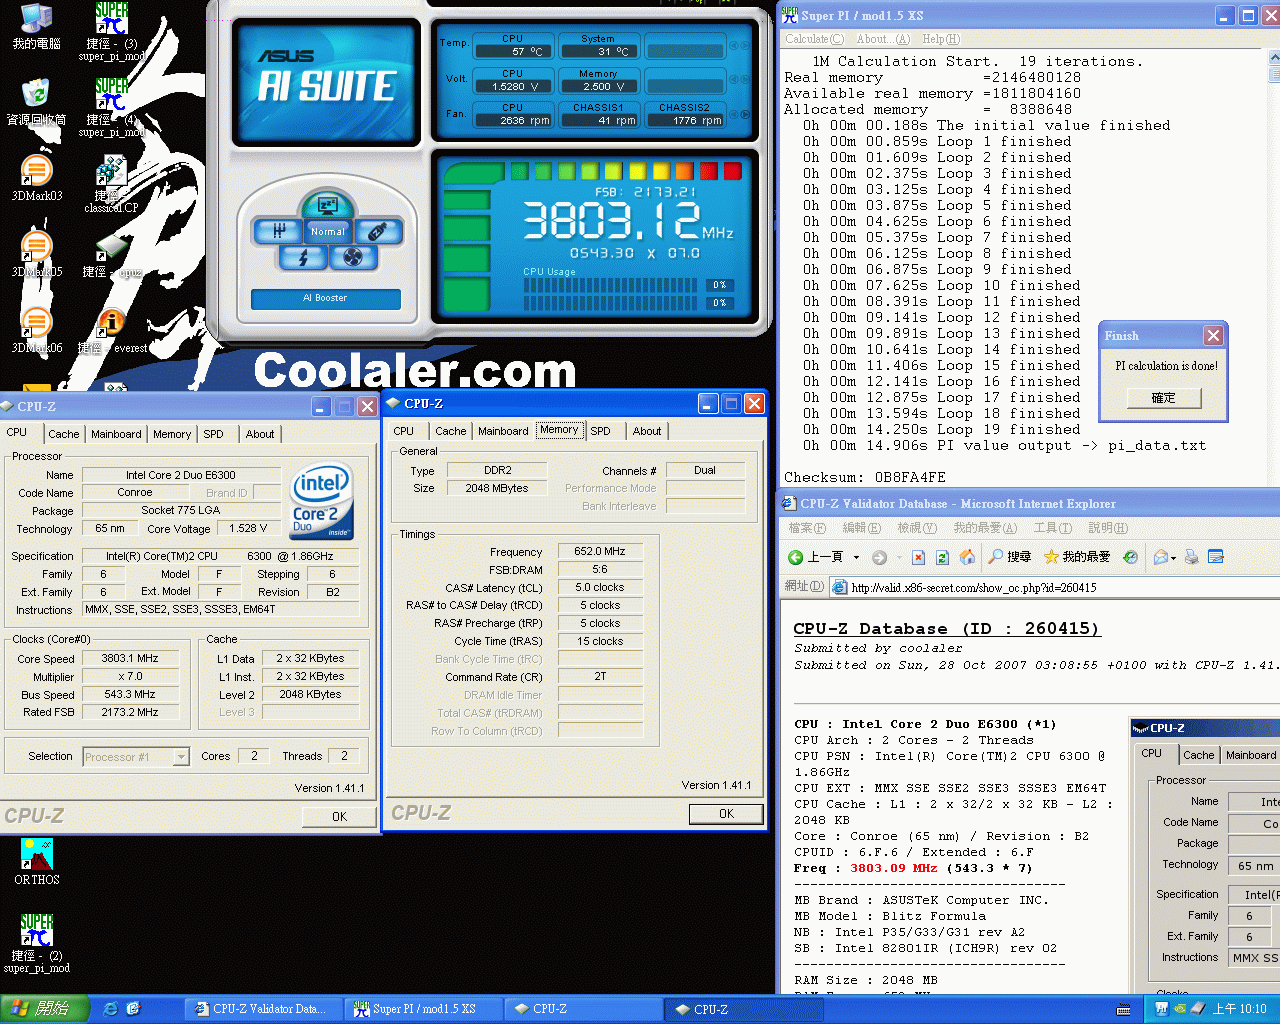This screenshot has height=1024, width=1280.
Task: Open the 檢視(V) menu in Internet Explorer
Action: (917, 528)
